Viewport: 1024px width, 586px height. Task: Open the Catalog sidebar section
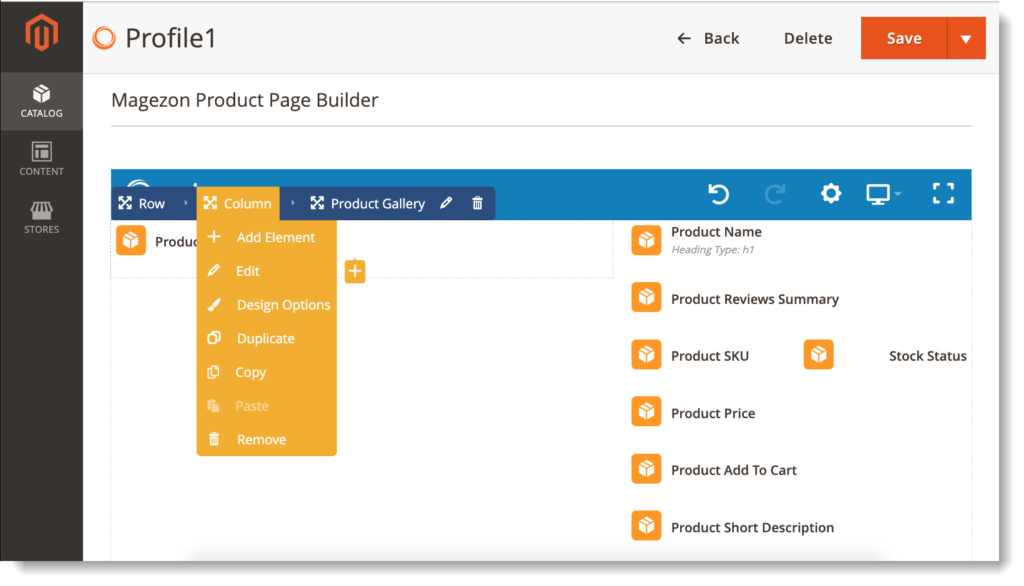[41, 101]
